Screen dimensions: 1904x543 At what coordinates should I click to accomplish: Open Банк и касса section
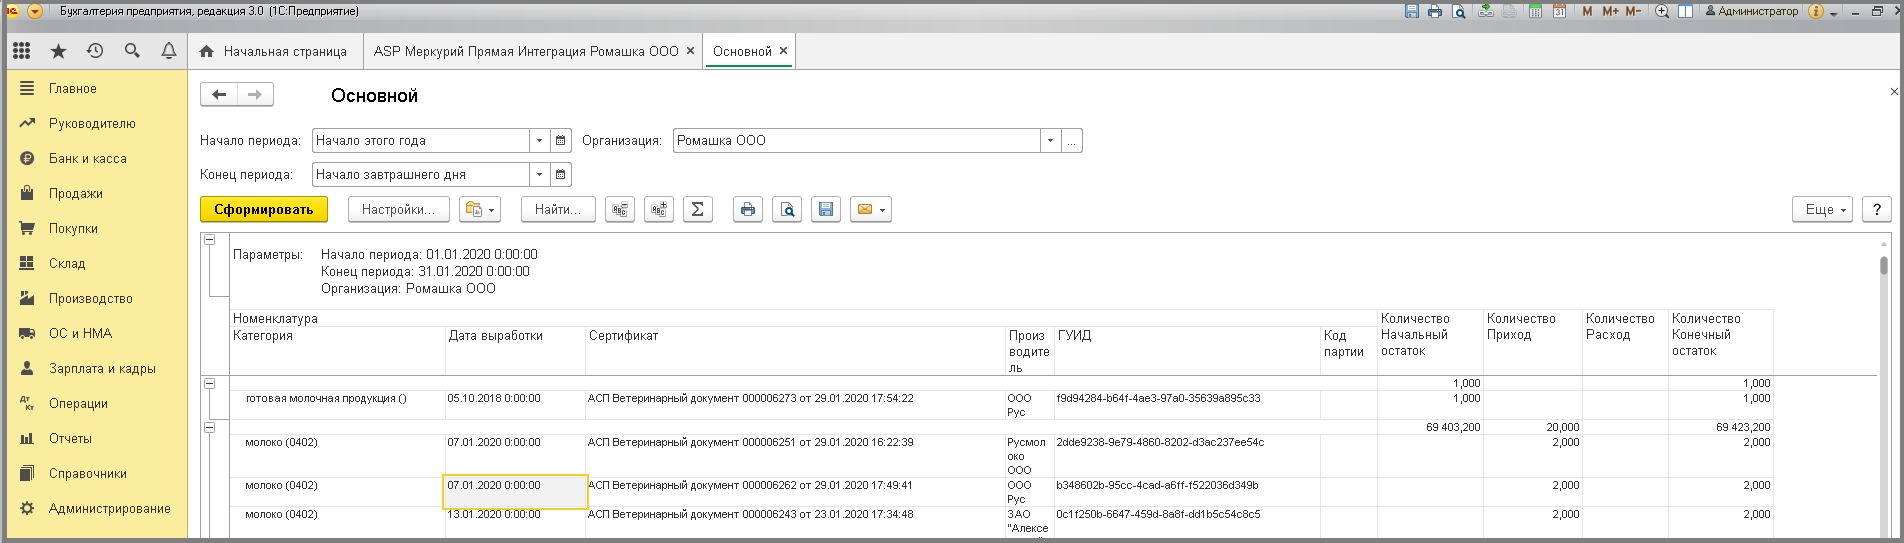pyautogui.click(x=97, y=158)
